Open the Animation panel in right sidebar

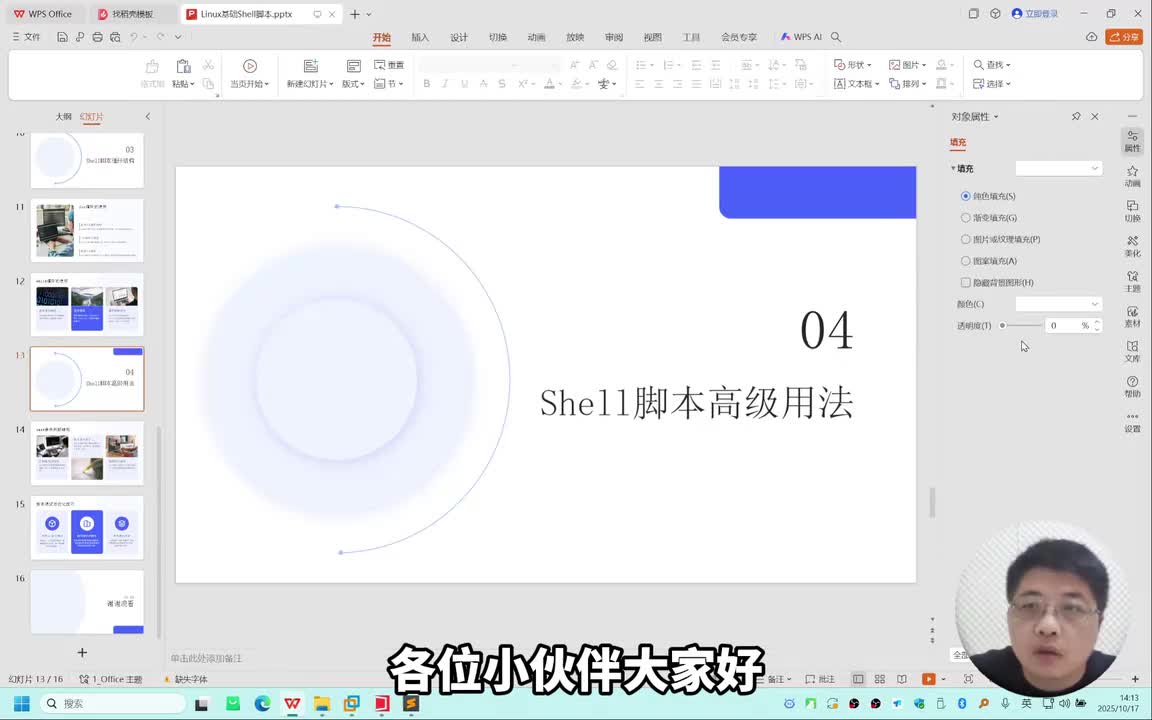point(1132,176)
